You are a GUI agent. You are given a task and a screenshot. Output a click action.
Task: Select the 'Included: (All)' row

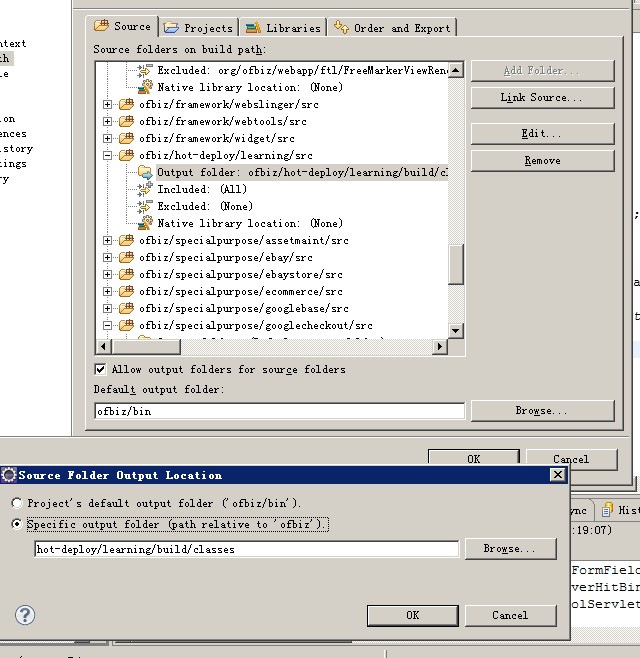[202, 189]
